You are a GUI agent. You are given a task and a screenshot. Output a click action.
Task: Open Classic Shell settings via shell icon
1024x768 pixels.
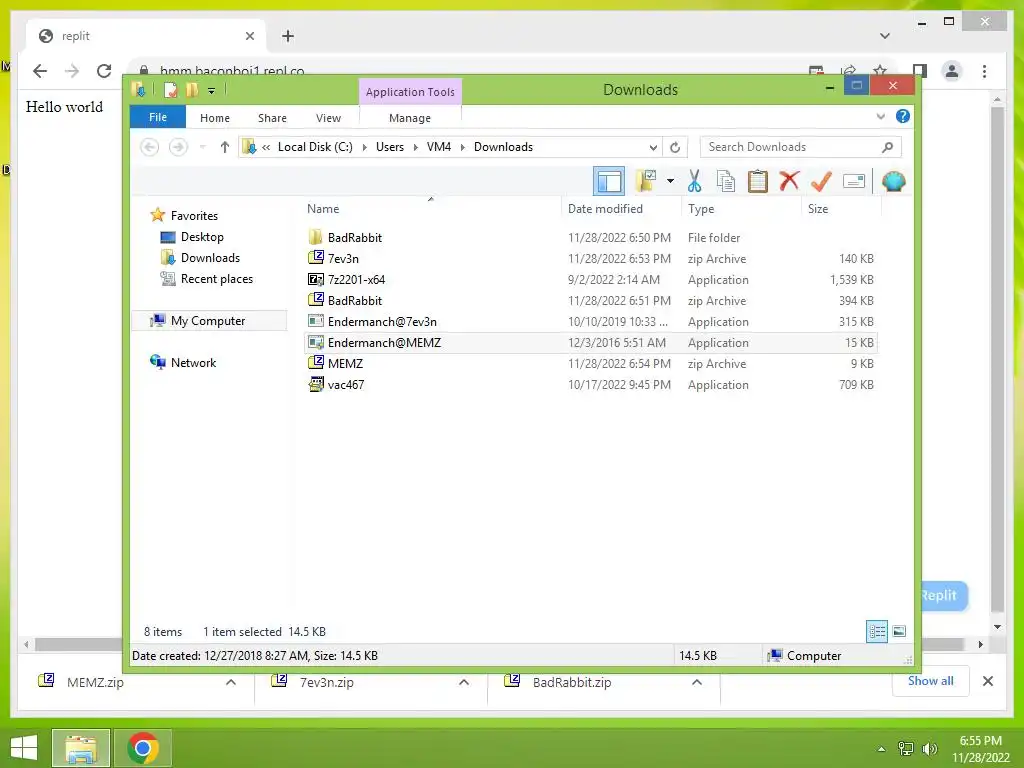[x=893, y=181]
